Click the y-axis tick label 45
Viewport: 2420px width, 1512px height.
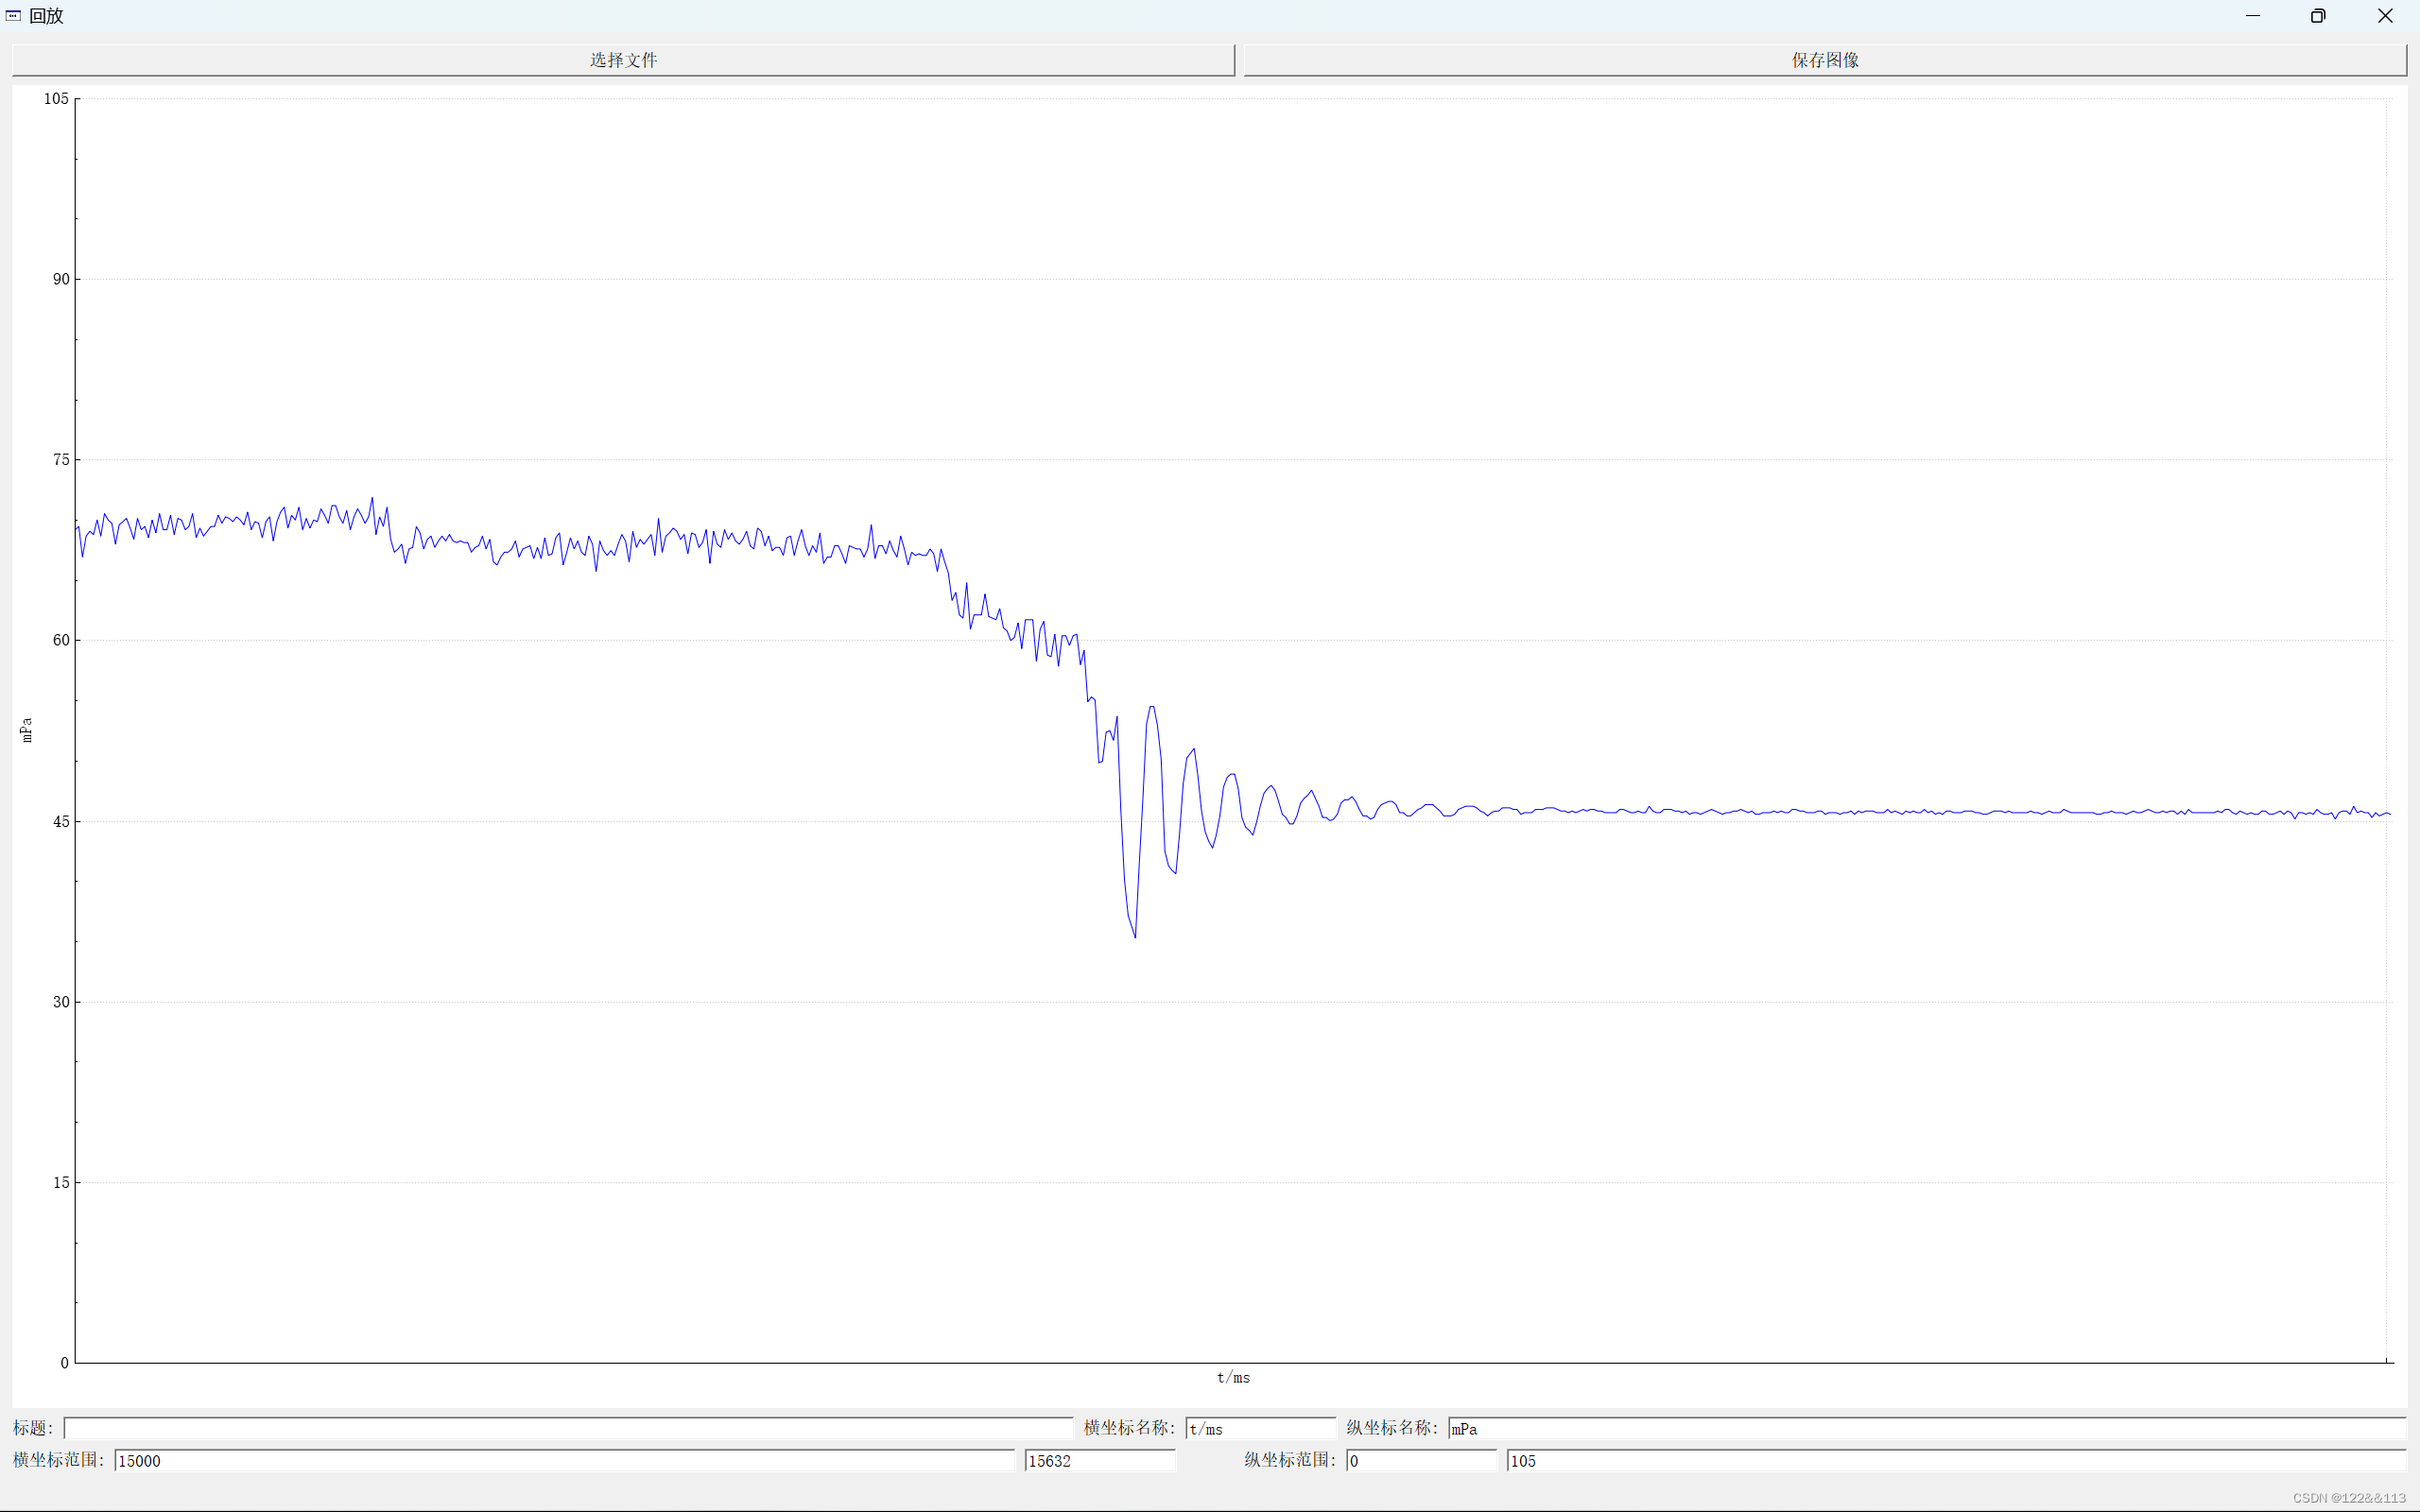(x=61, y=821)
